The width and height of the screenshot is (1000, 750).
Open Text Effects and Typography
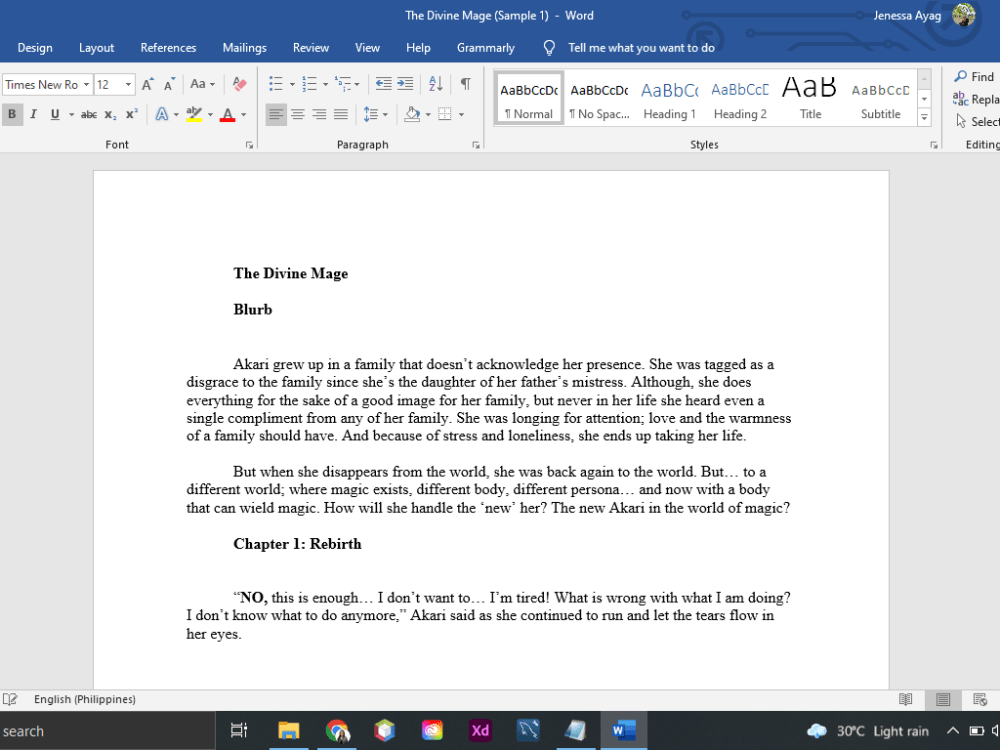162,115
